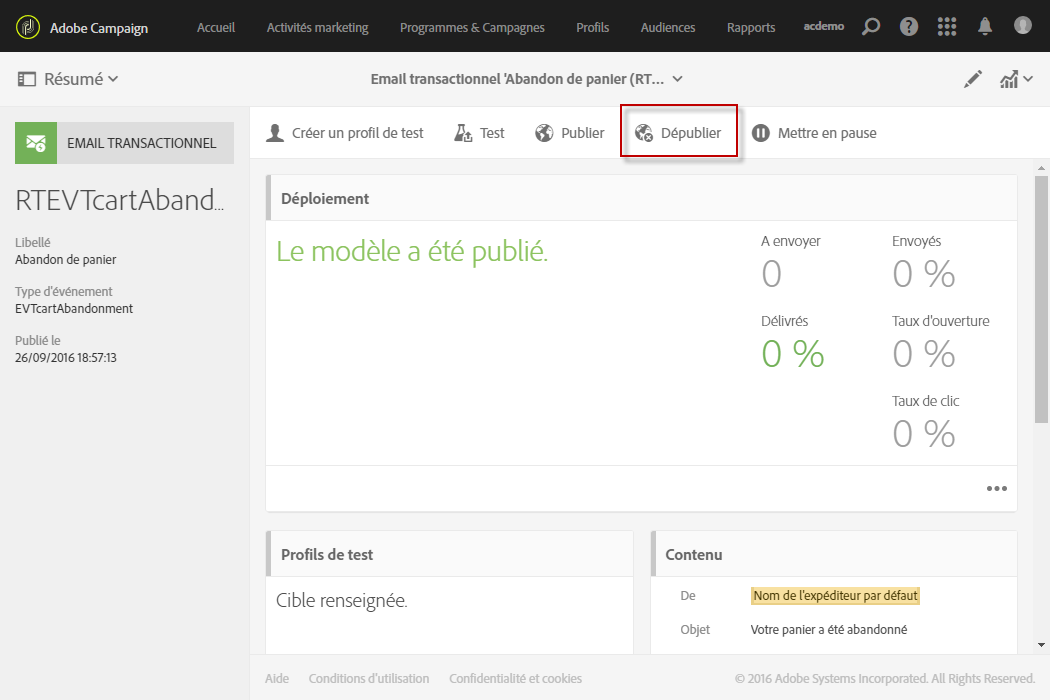Viewport: 1050px width, 700px height.
Task: Click the Envoyés 0 % value
Action: [924, 274]
